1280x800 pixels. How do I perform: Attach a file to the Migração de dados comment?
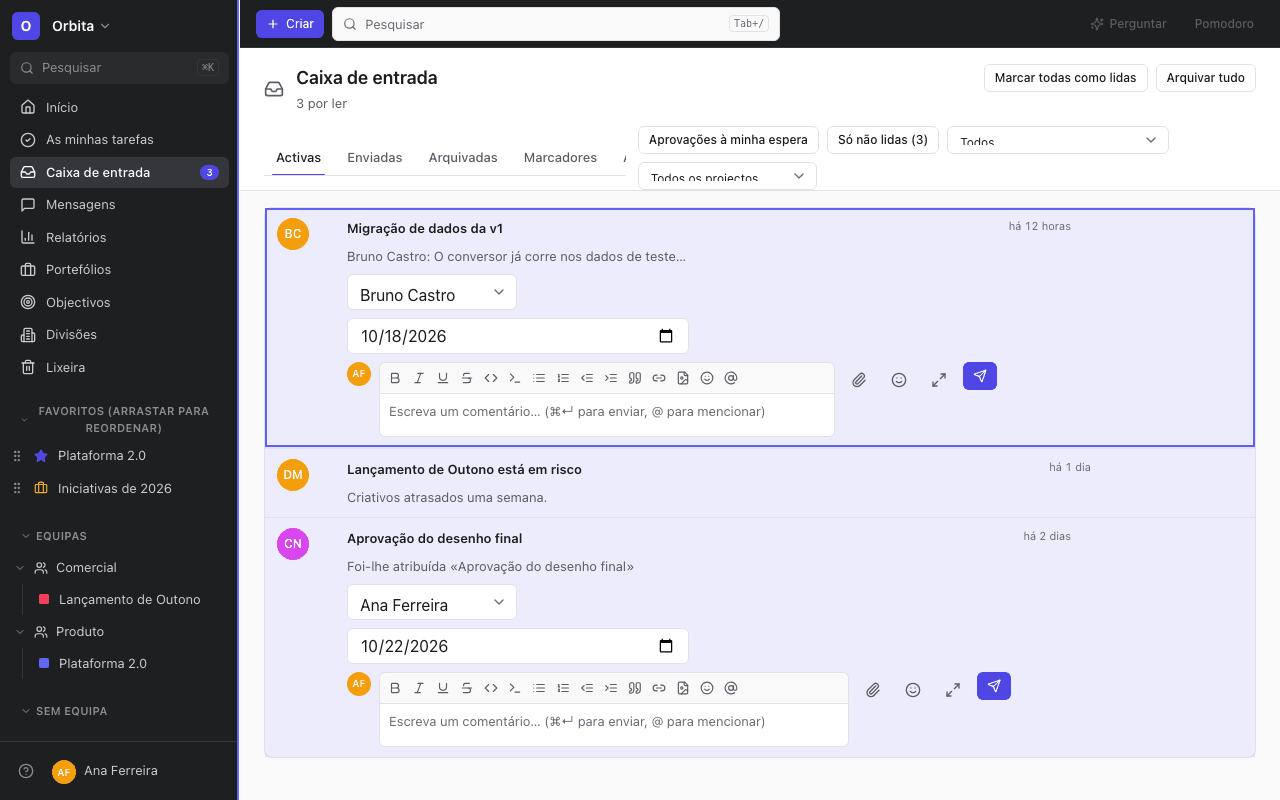point(859,380)
